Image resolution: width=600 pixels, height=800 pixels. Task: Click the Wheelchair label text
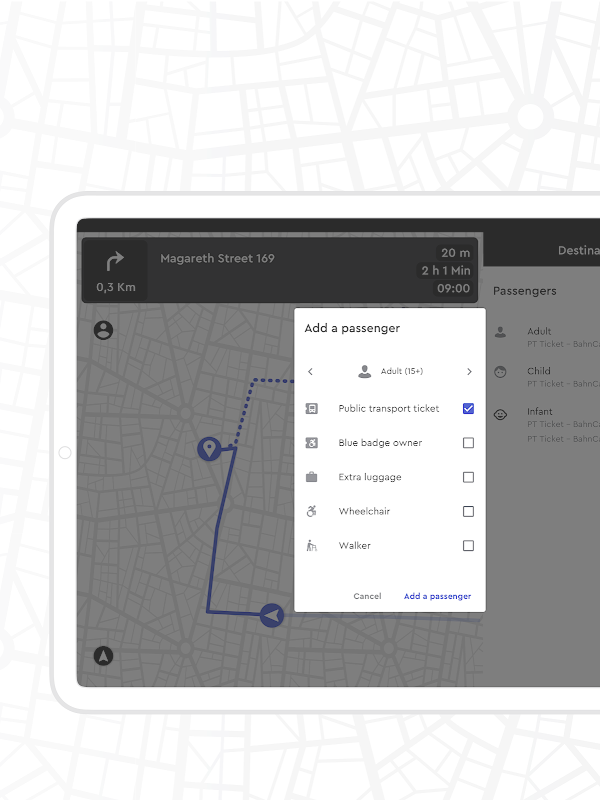click(364, 511)
